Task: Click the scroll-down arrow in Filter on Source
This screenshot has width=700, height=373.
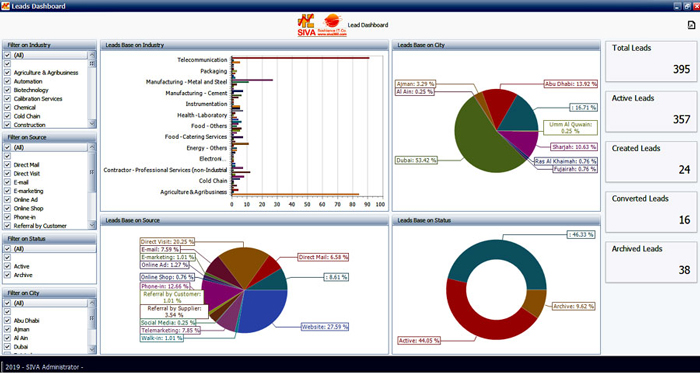Action: pyautogui.click(x=92, y=225)
